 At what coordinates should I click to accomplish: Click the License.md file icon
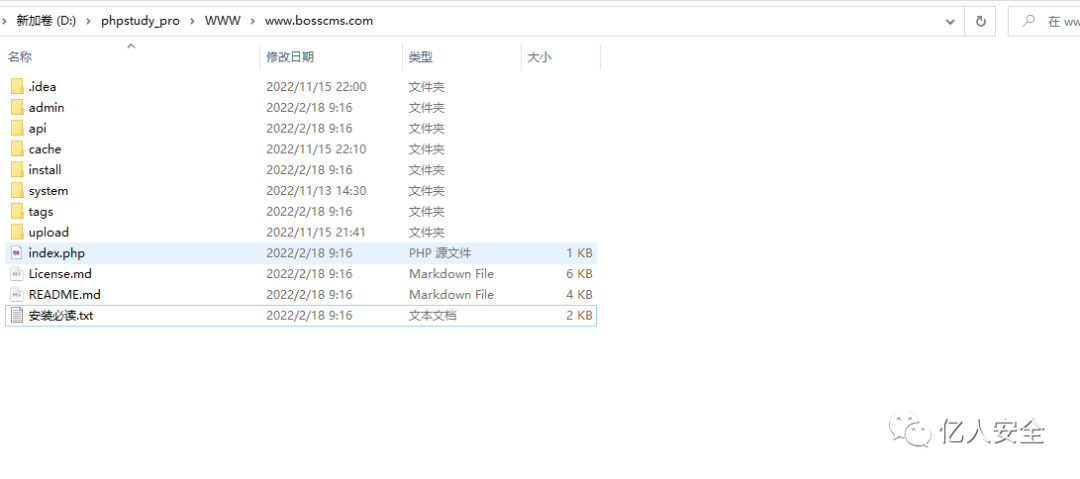tap(17, 274)
